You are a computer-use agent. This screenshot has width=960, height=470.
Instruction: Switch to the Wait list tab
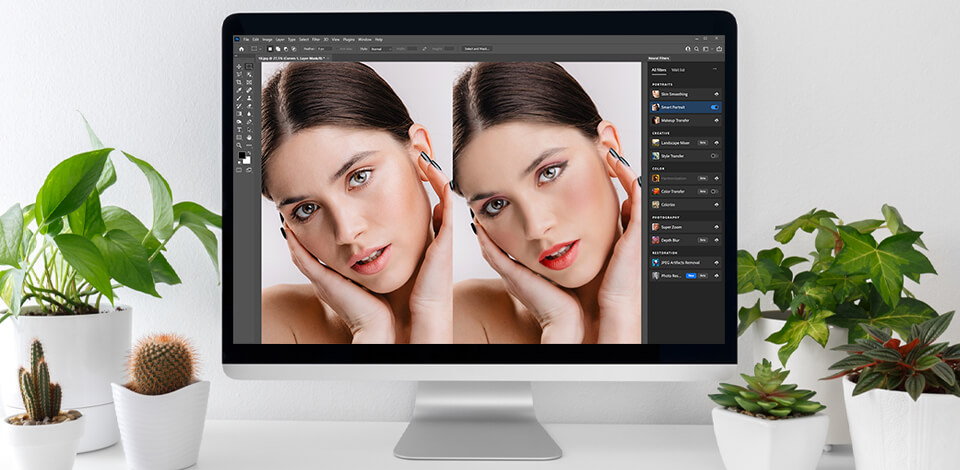(678, 70)
